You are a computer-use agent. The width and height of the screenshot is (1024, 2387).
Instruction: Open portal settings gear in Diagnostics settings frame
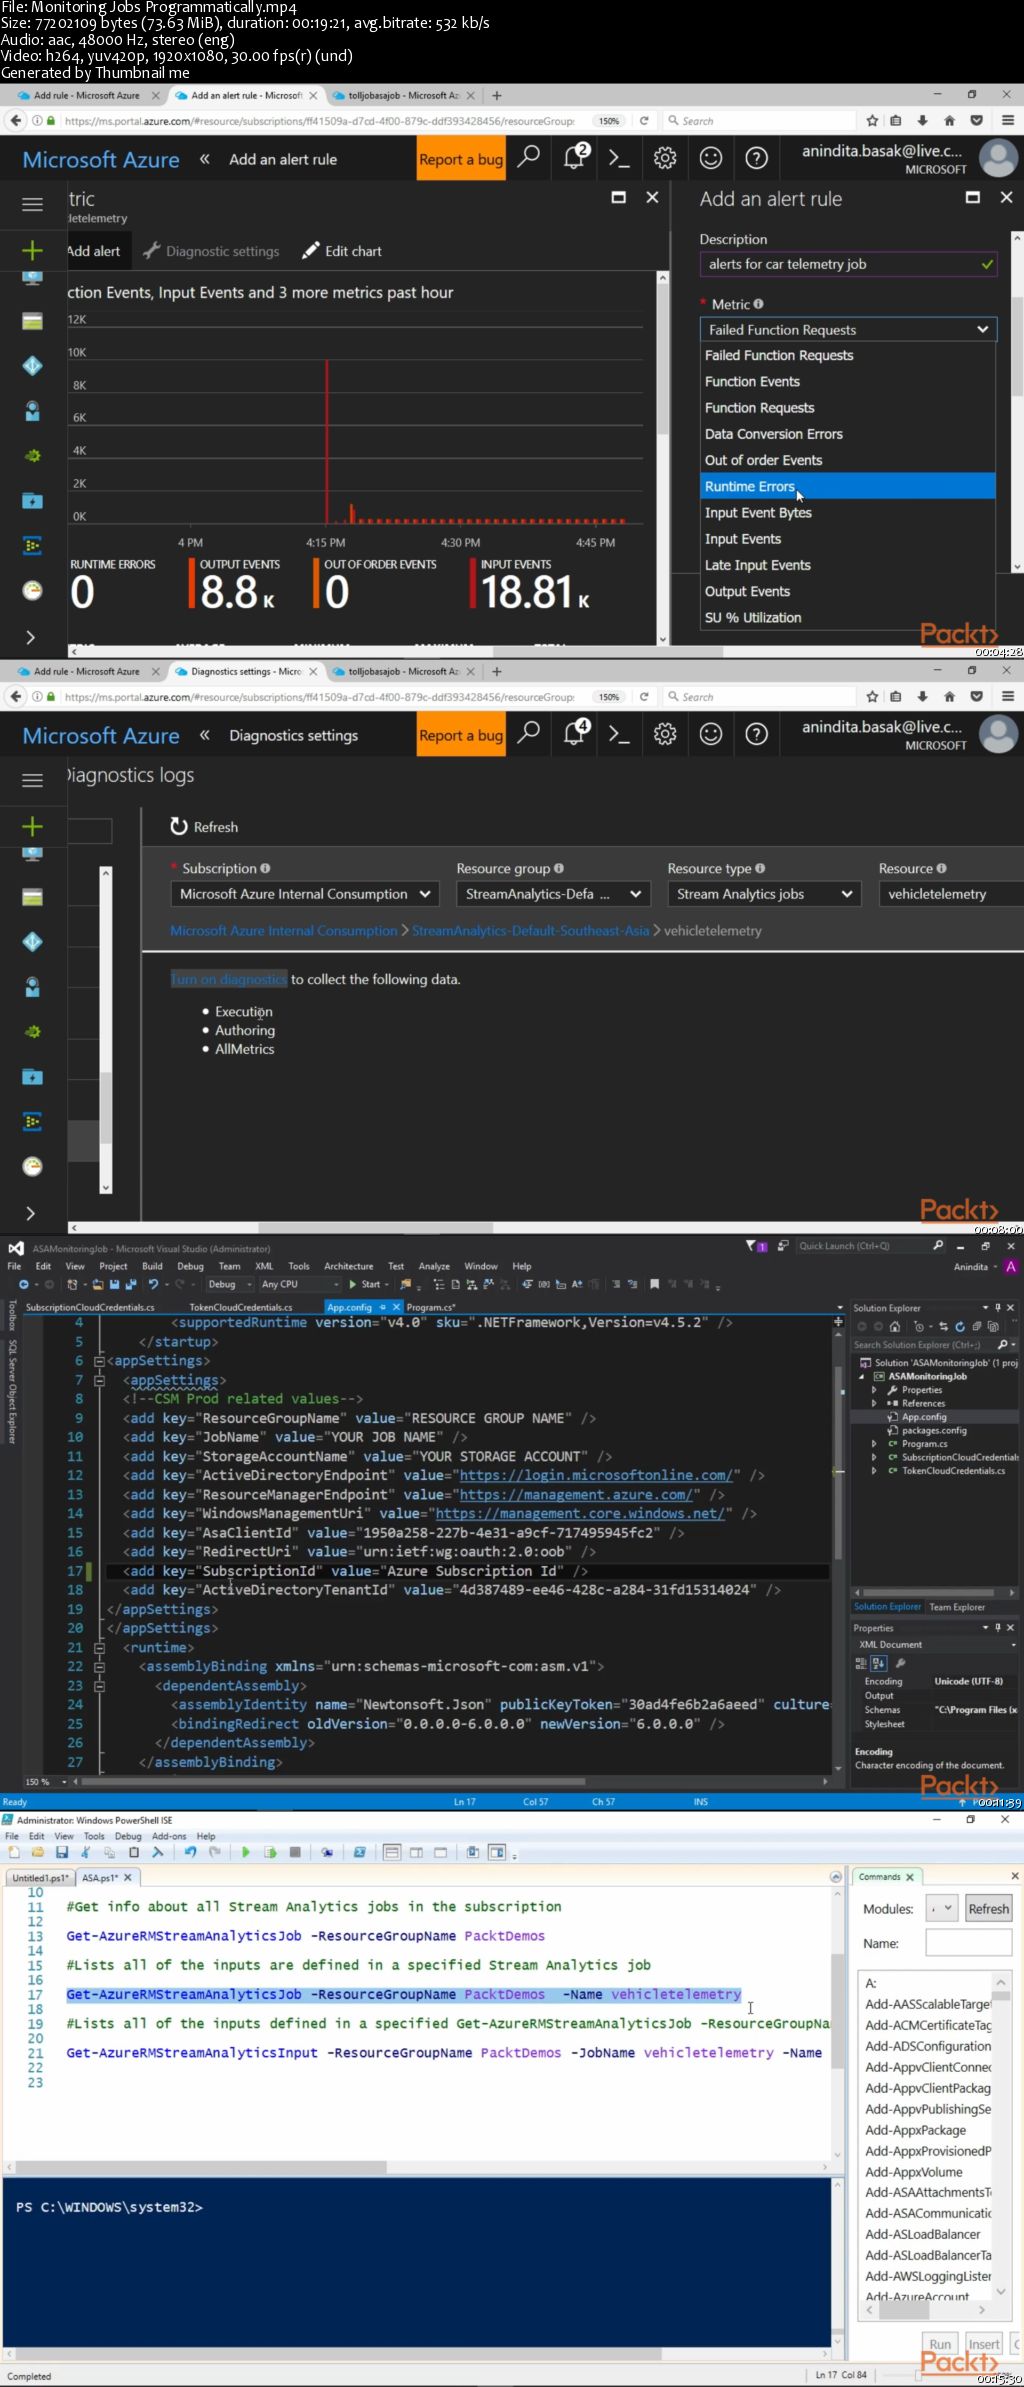(665, 734)
